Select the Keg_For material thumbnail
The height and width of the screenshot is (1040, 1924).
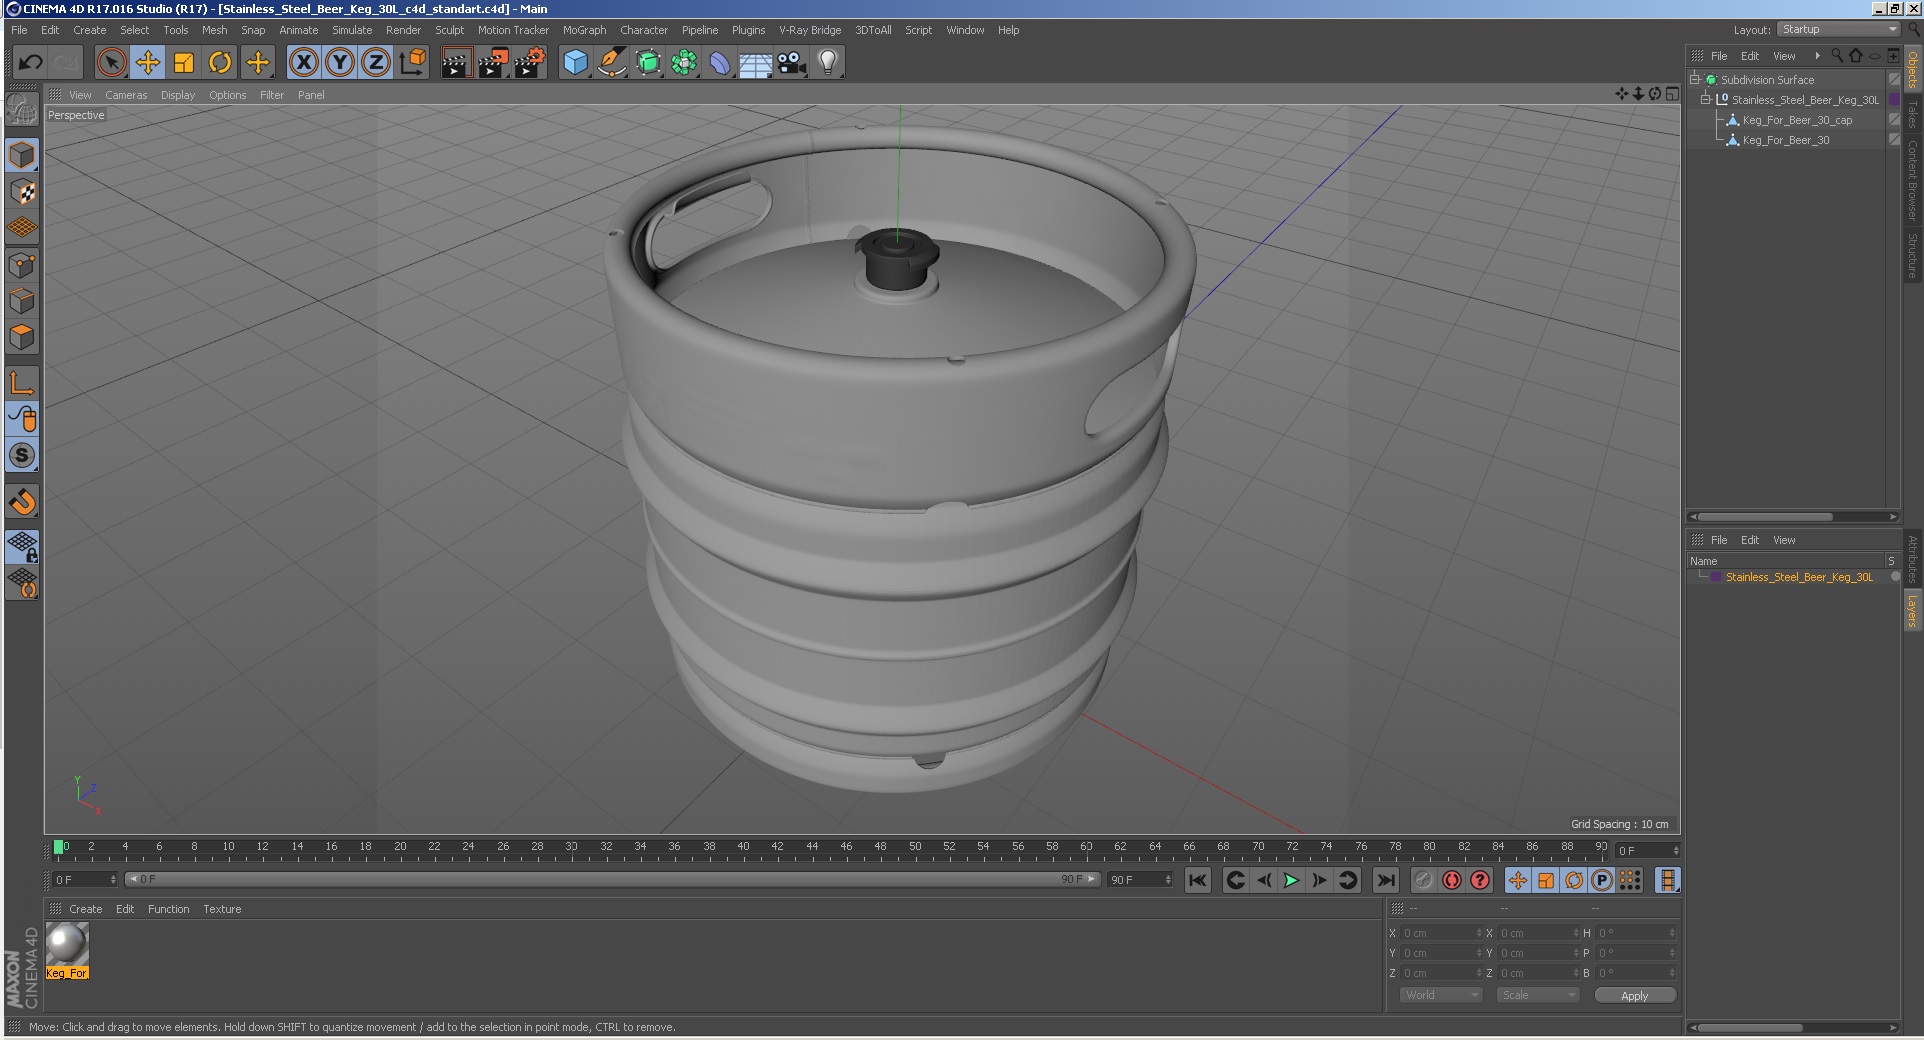point(67,943)
